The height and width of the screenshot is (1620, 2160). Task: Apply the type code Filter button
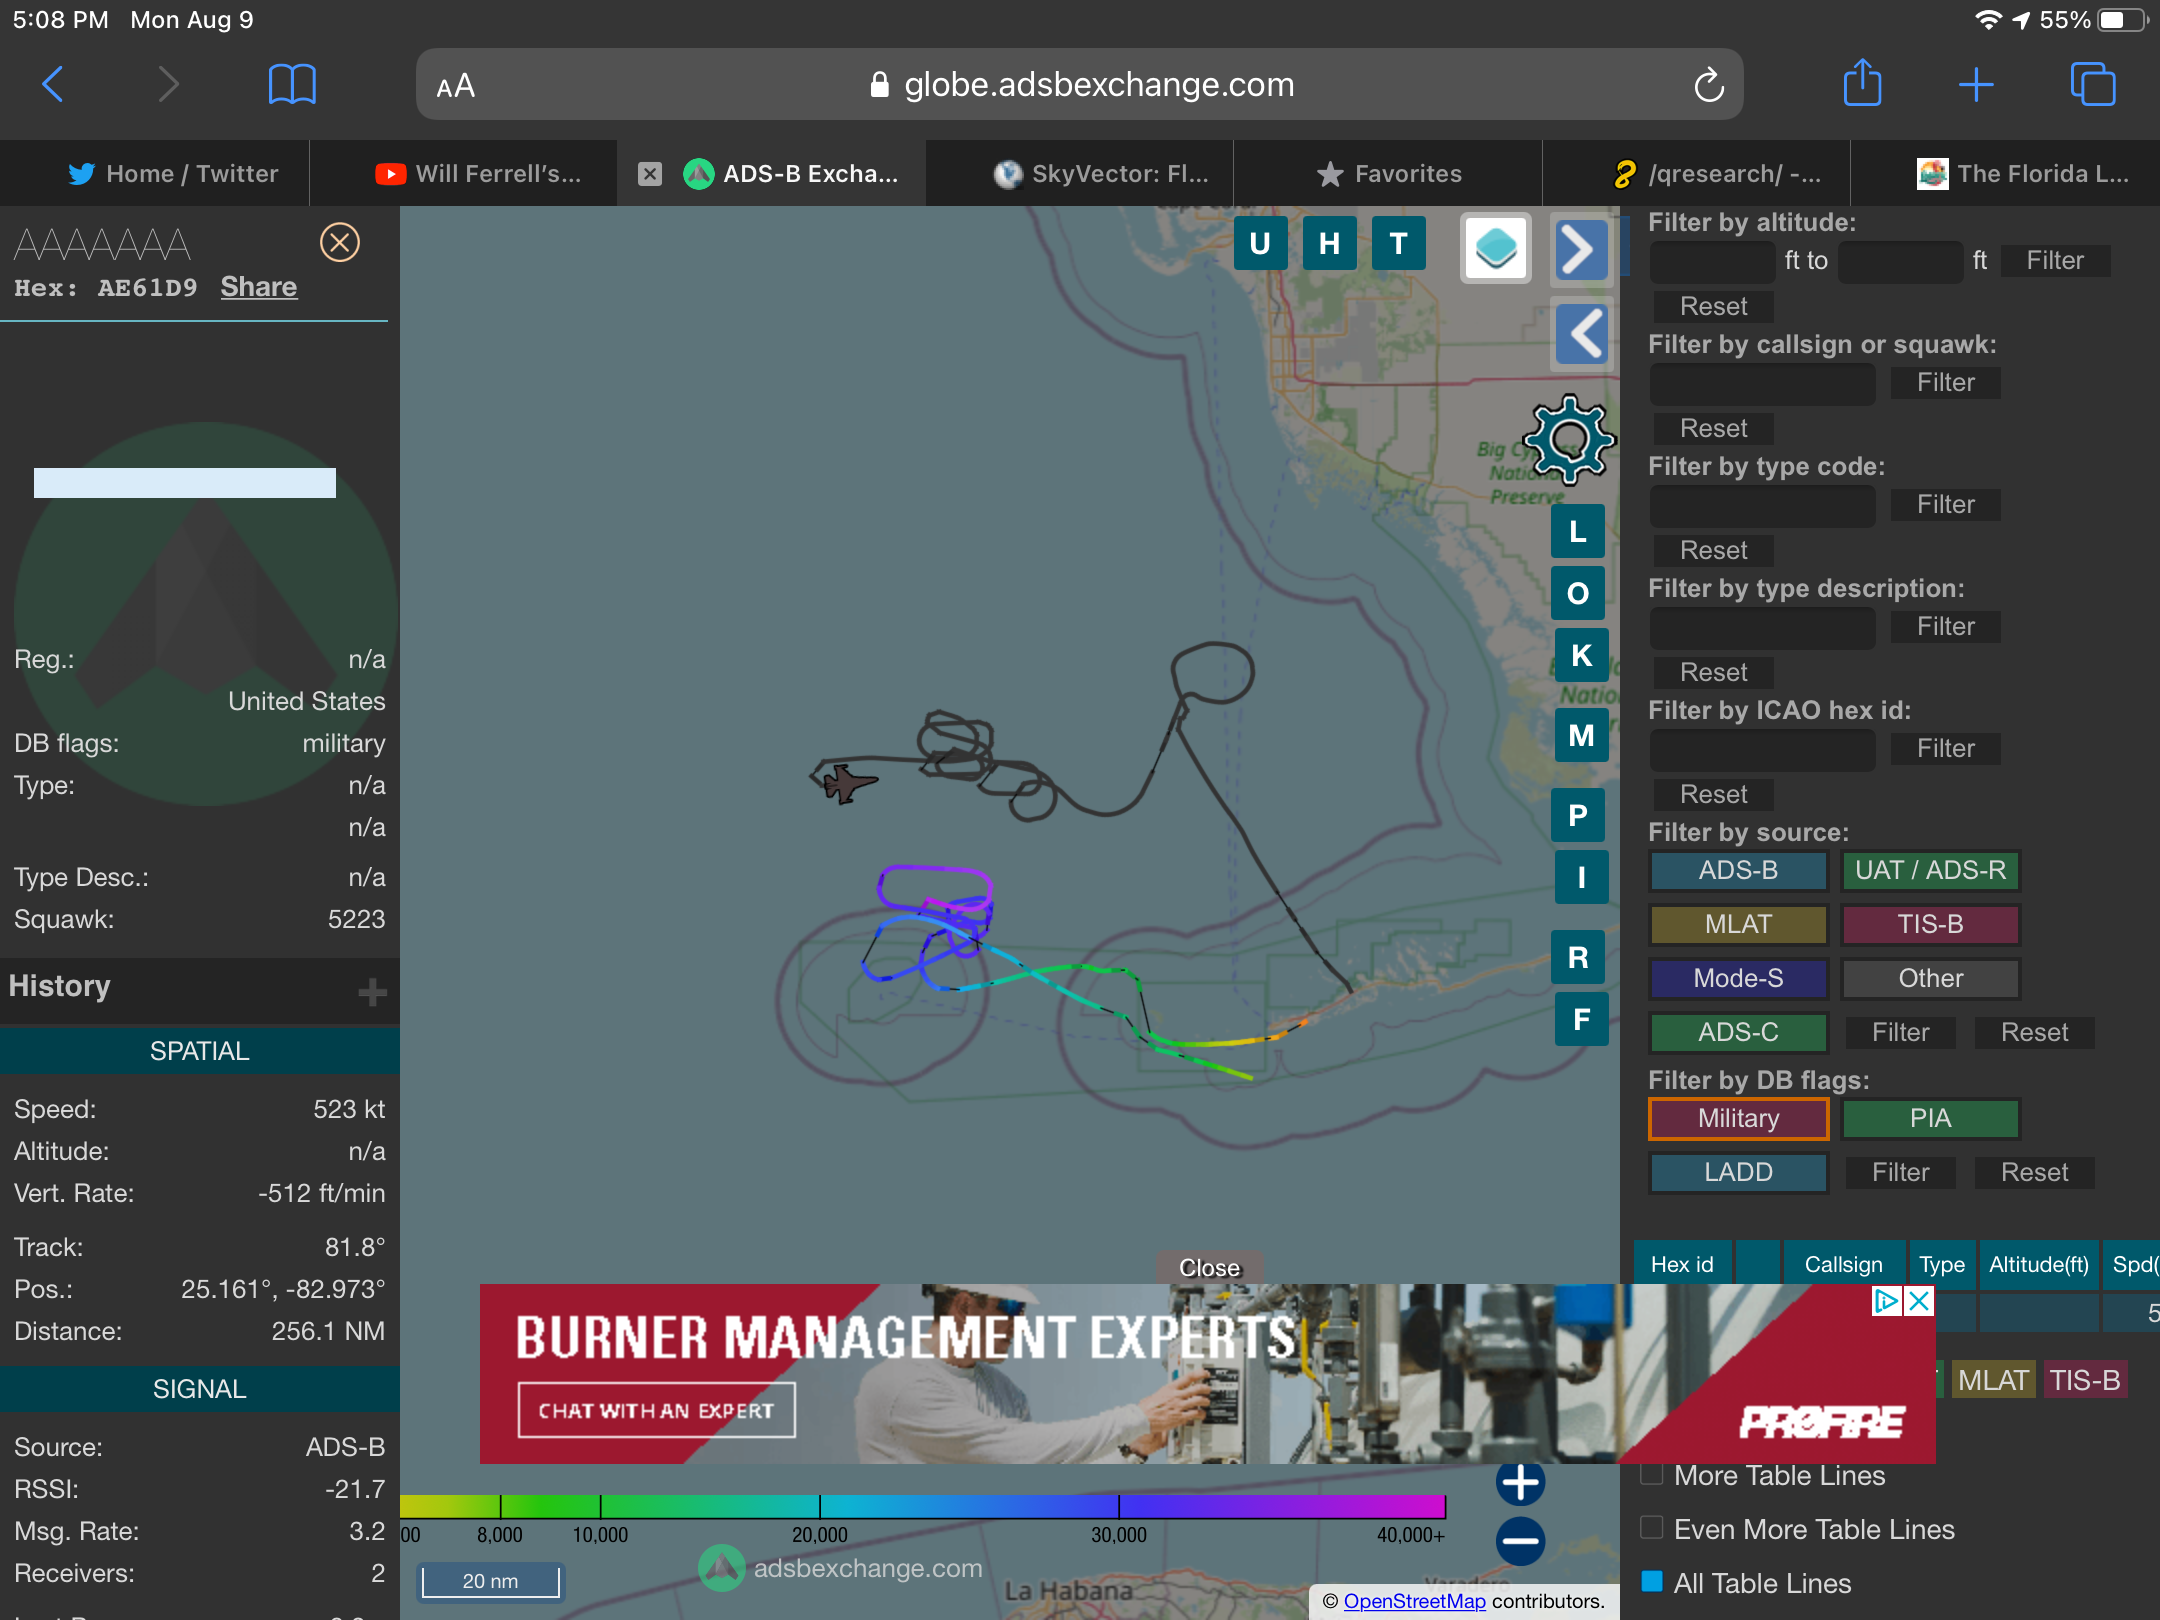click(x=1945, y=504)
